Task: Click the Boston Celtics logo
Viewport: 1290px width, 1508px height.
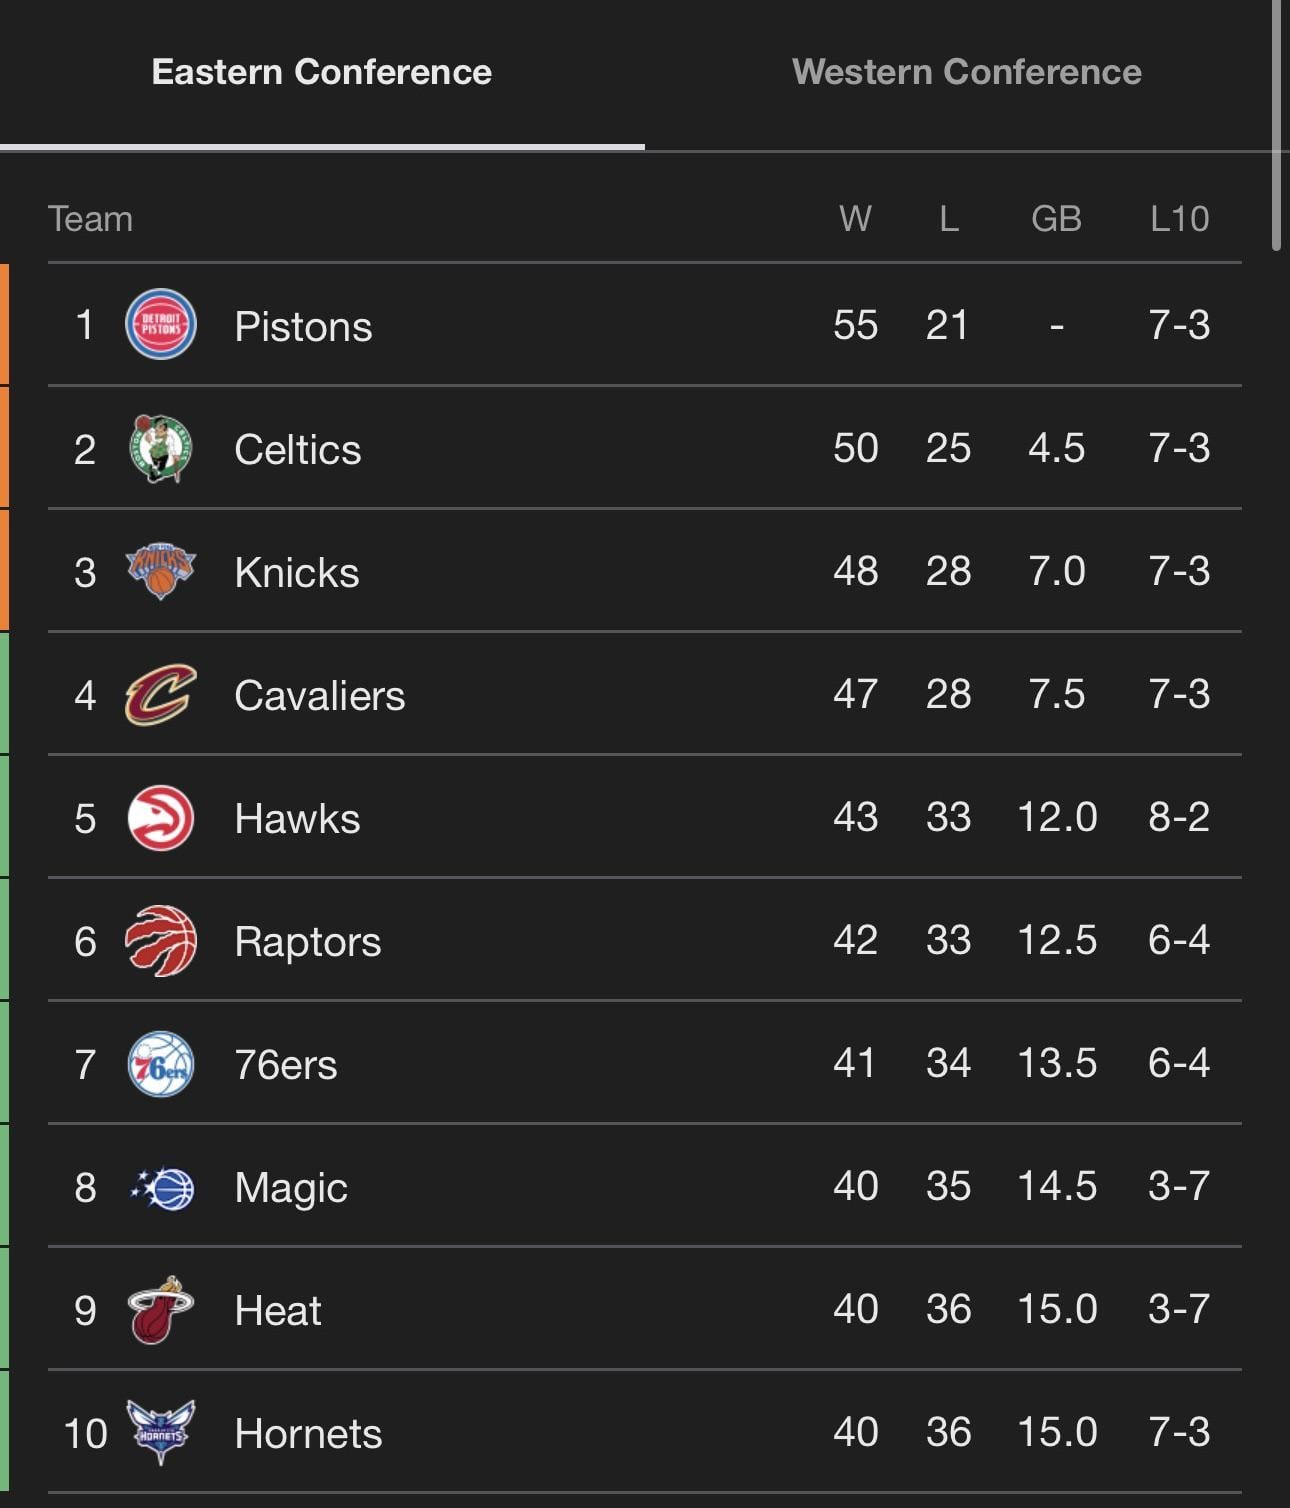Action: point(160,448)
